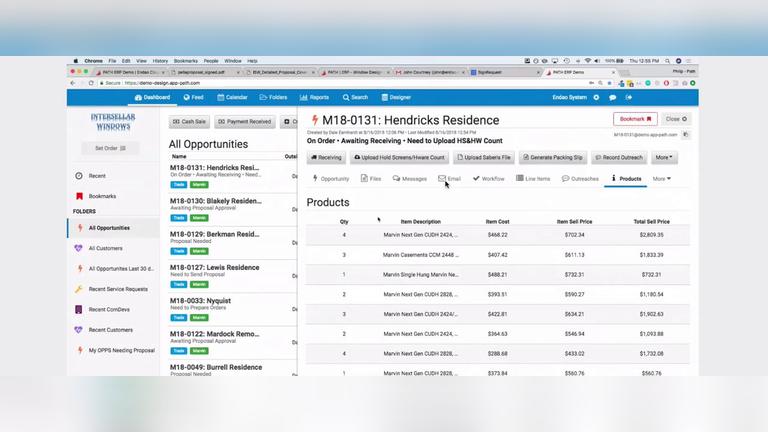Open the settings gear beside Endao System
This screenshot has height=432, width=768.
(596, 97)
